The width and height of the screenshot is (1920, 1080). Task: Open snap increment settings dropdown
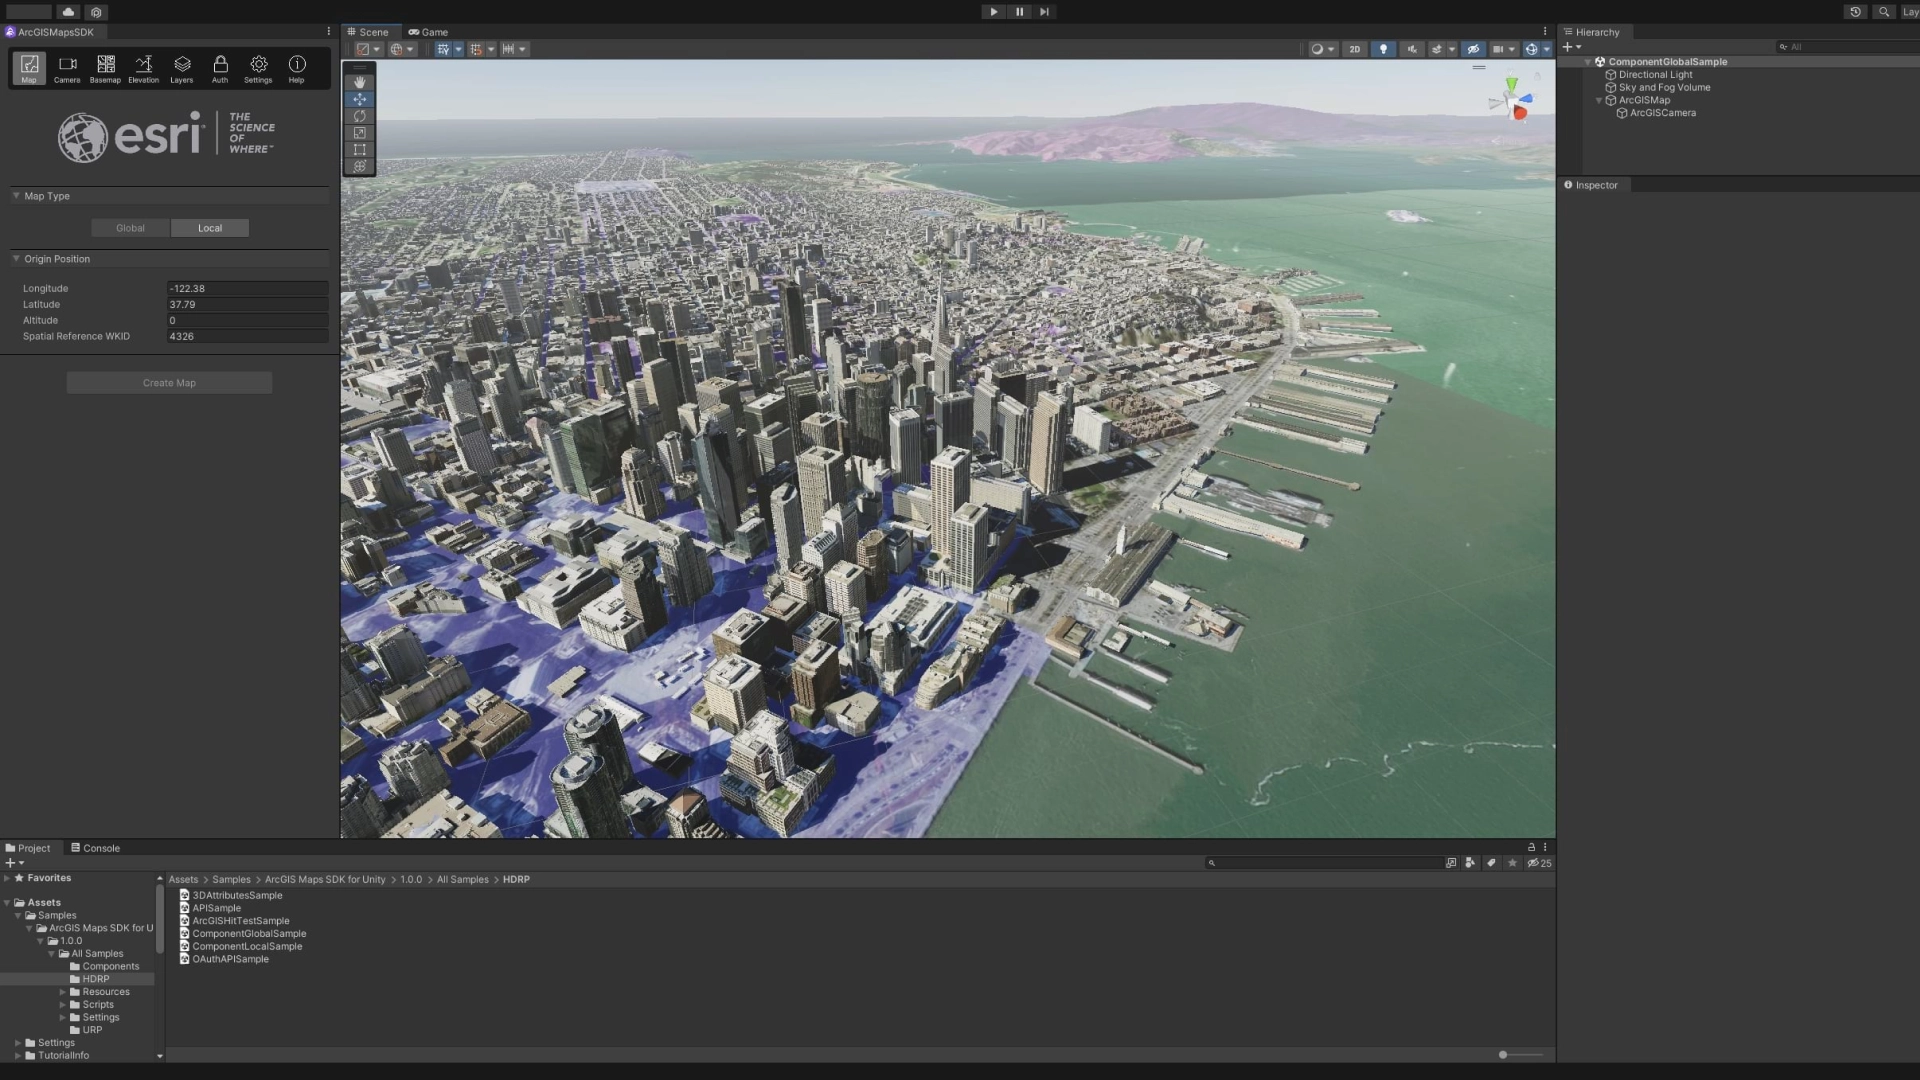pyautogui.click(x=514, y=49)
